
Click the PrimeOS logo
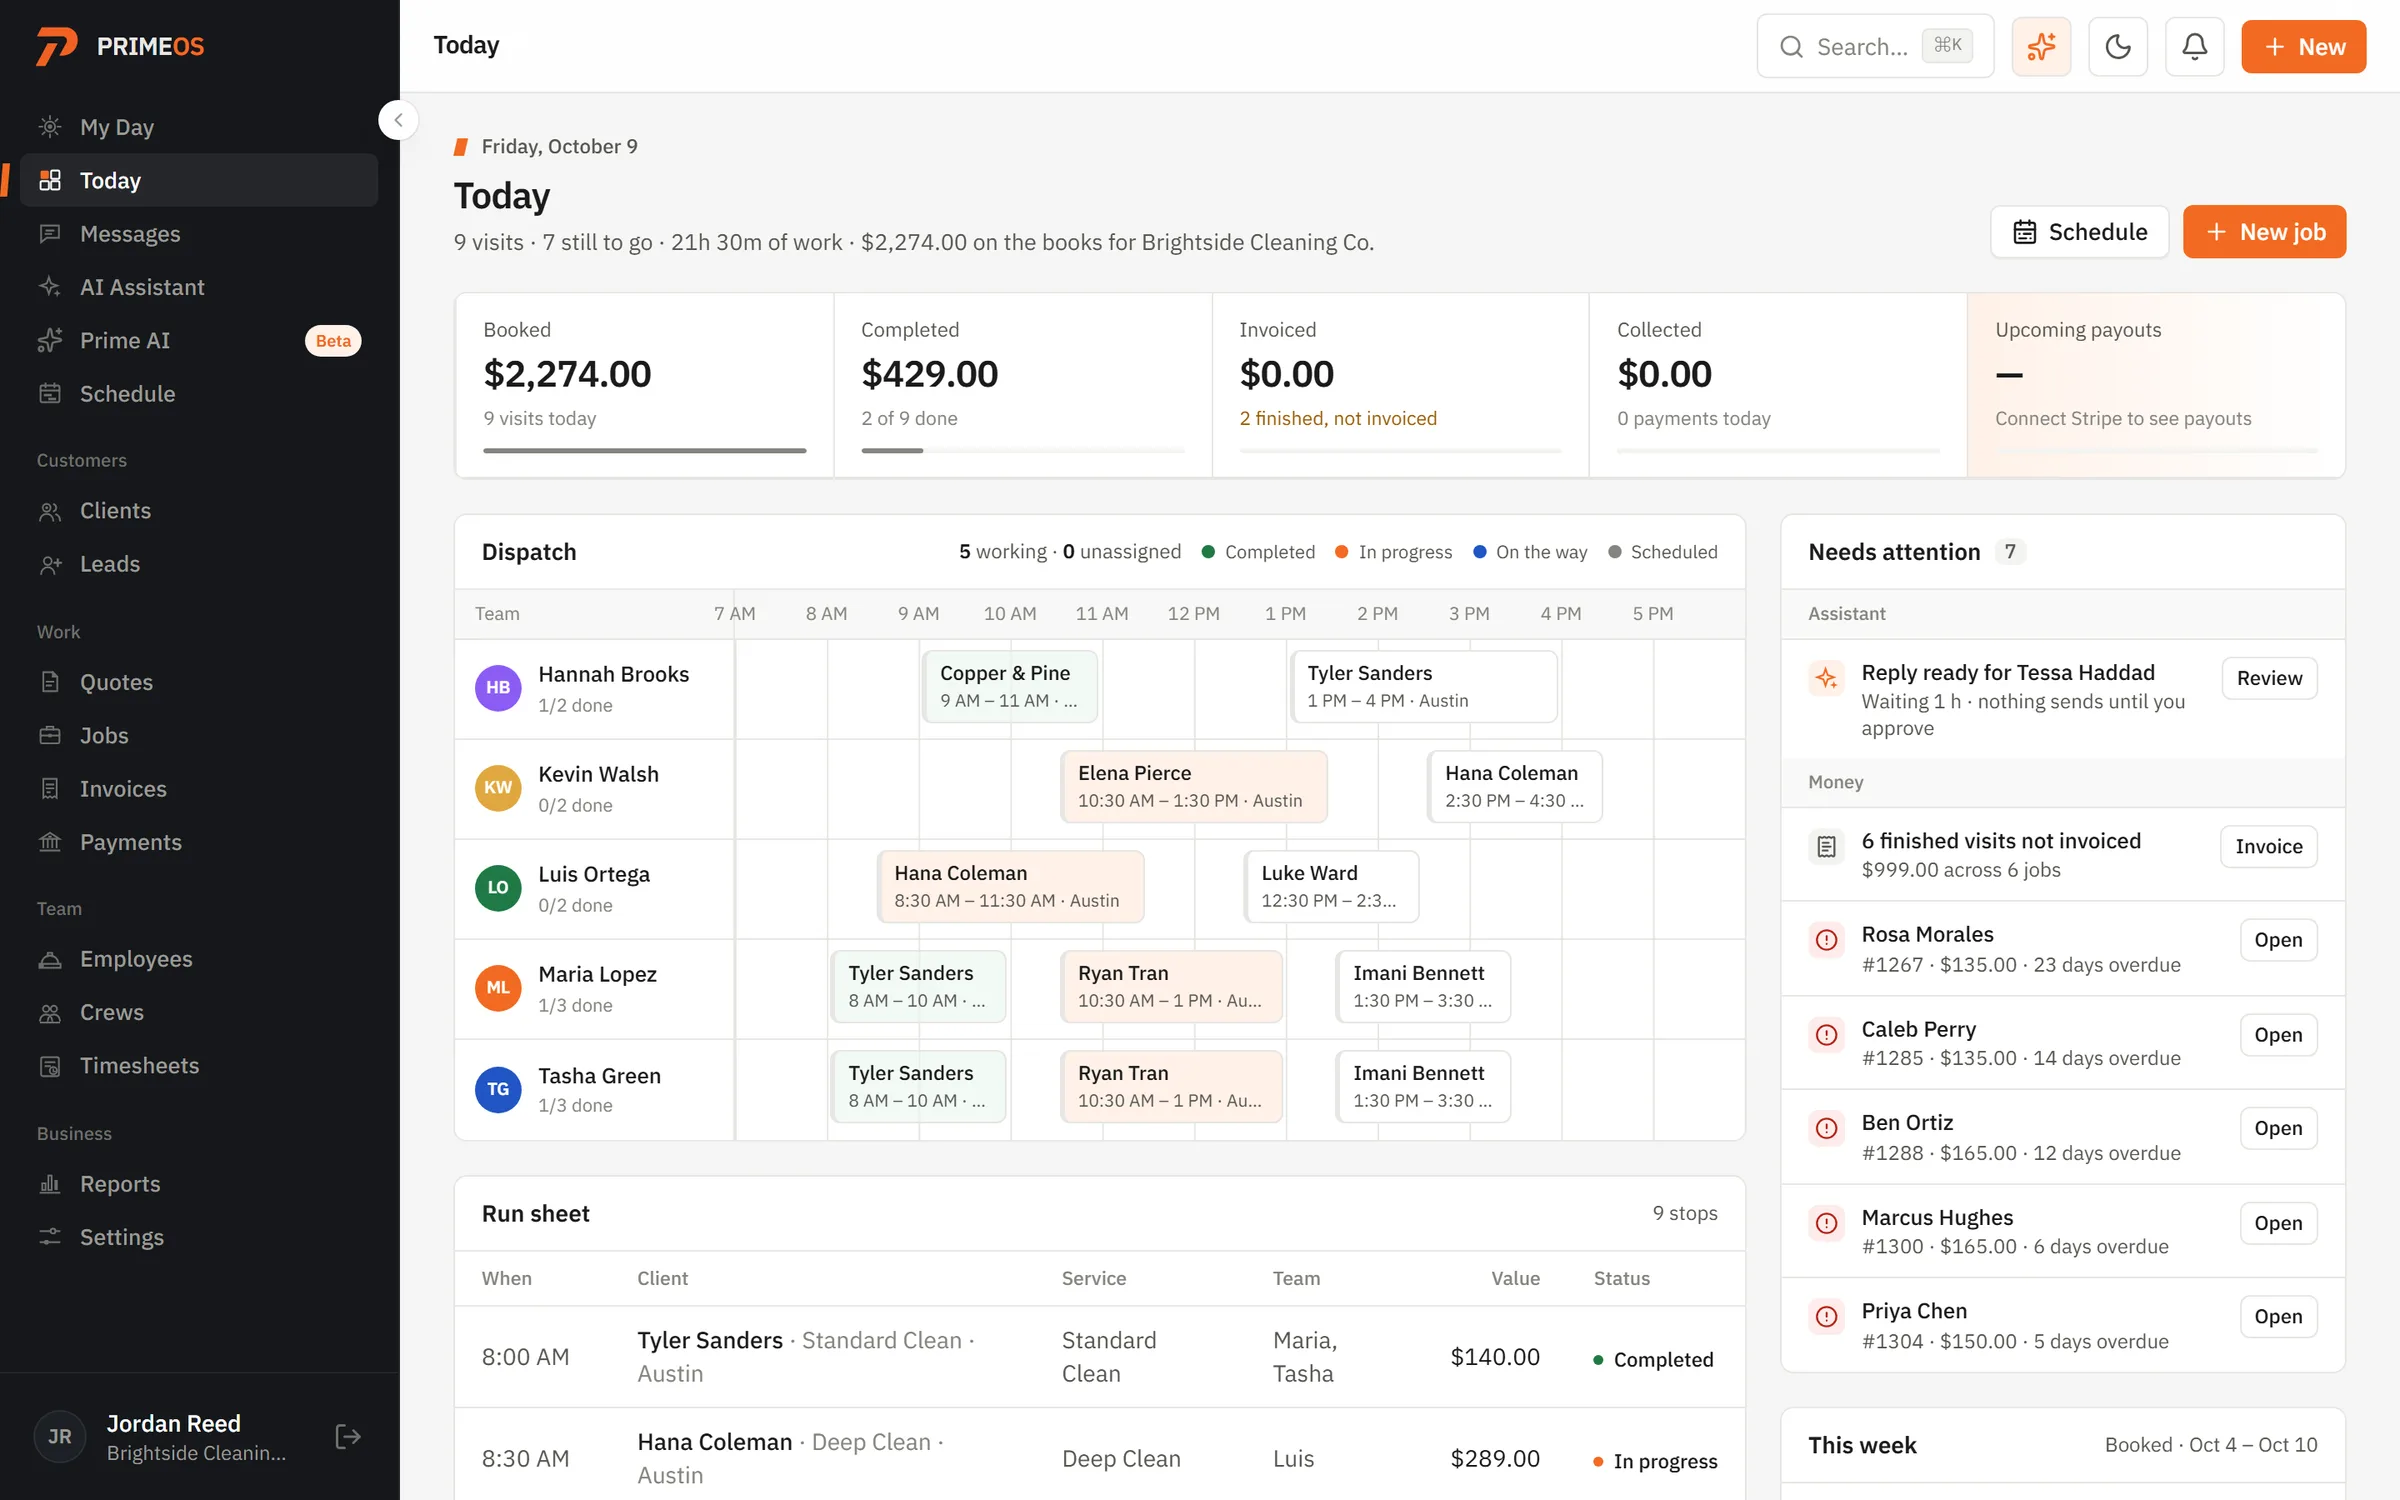tap(120, 46)
